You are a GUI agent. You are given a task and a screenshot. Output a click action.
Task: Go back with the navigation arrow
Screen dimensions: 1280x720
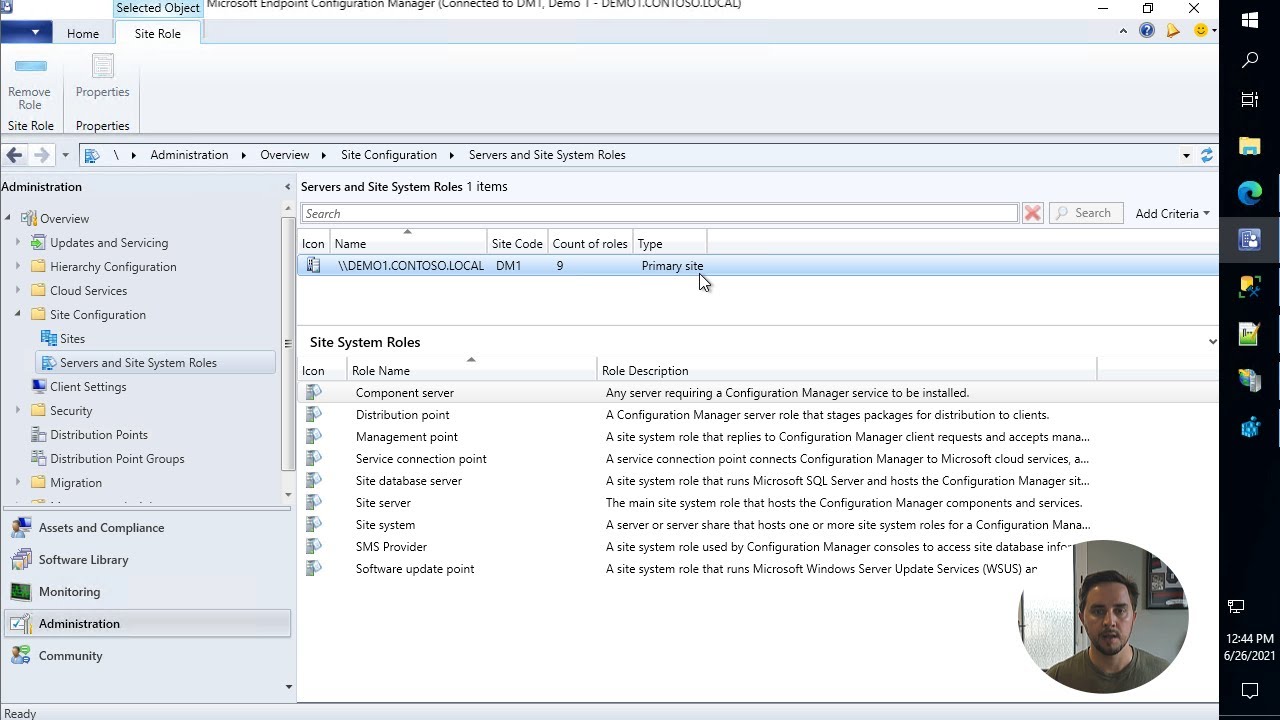pyautogui.click(x=14, y=155)
